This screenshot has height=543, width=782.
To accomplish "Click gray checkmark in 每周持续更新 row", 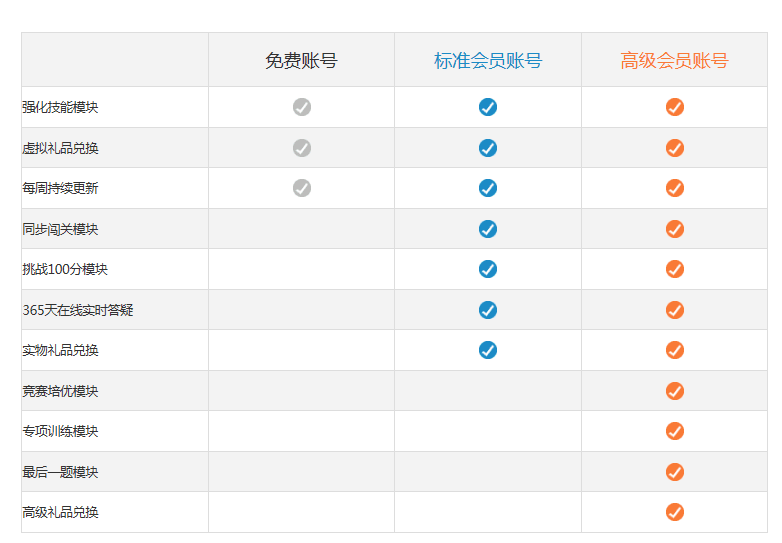I will [x=302, y=188].
